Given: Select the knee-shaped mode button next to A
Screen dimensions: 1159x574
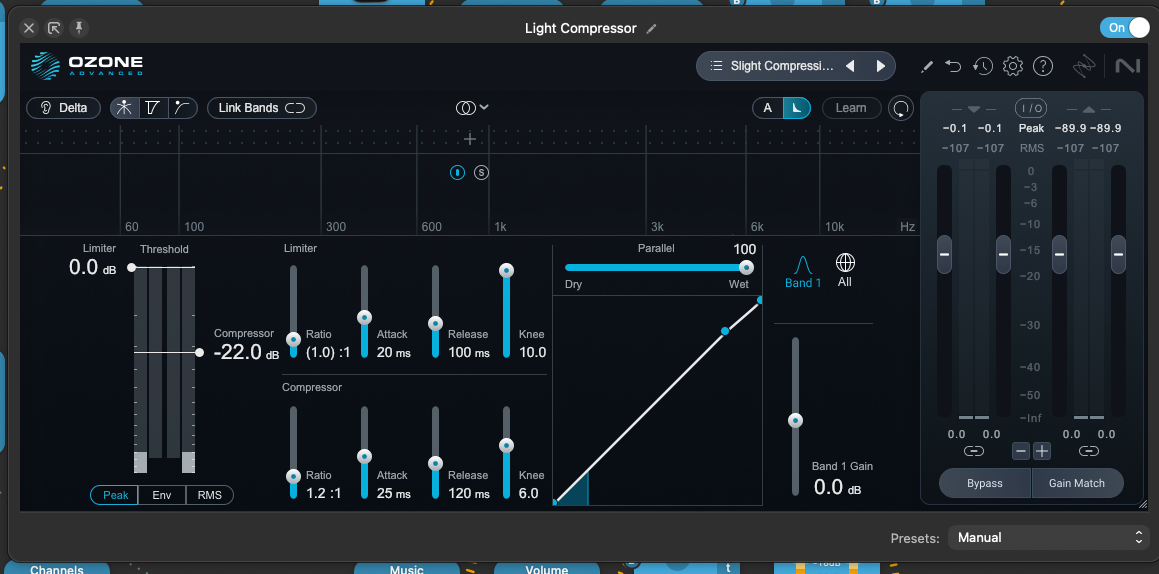Looking at the screenshot, I should coord(796,108).
